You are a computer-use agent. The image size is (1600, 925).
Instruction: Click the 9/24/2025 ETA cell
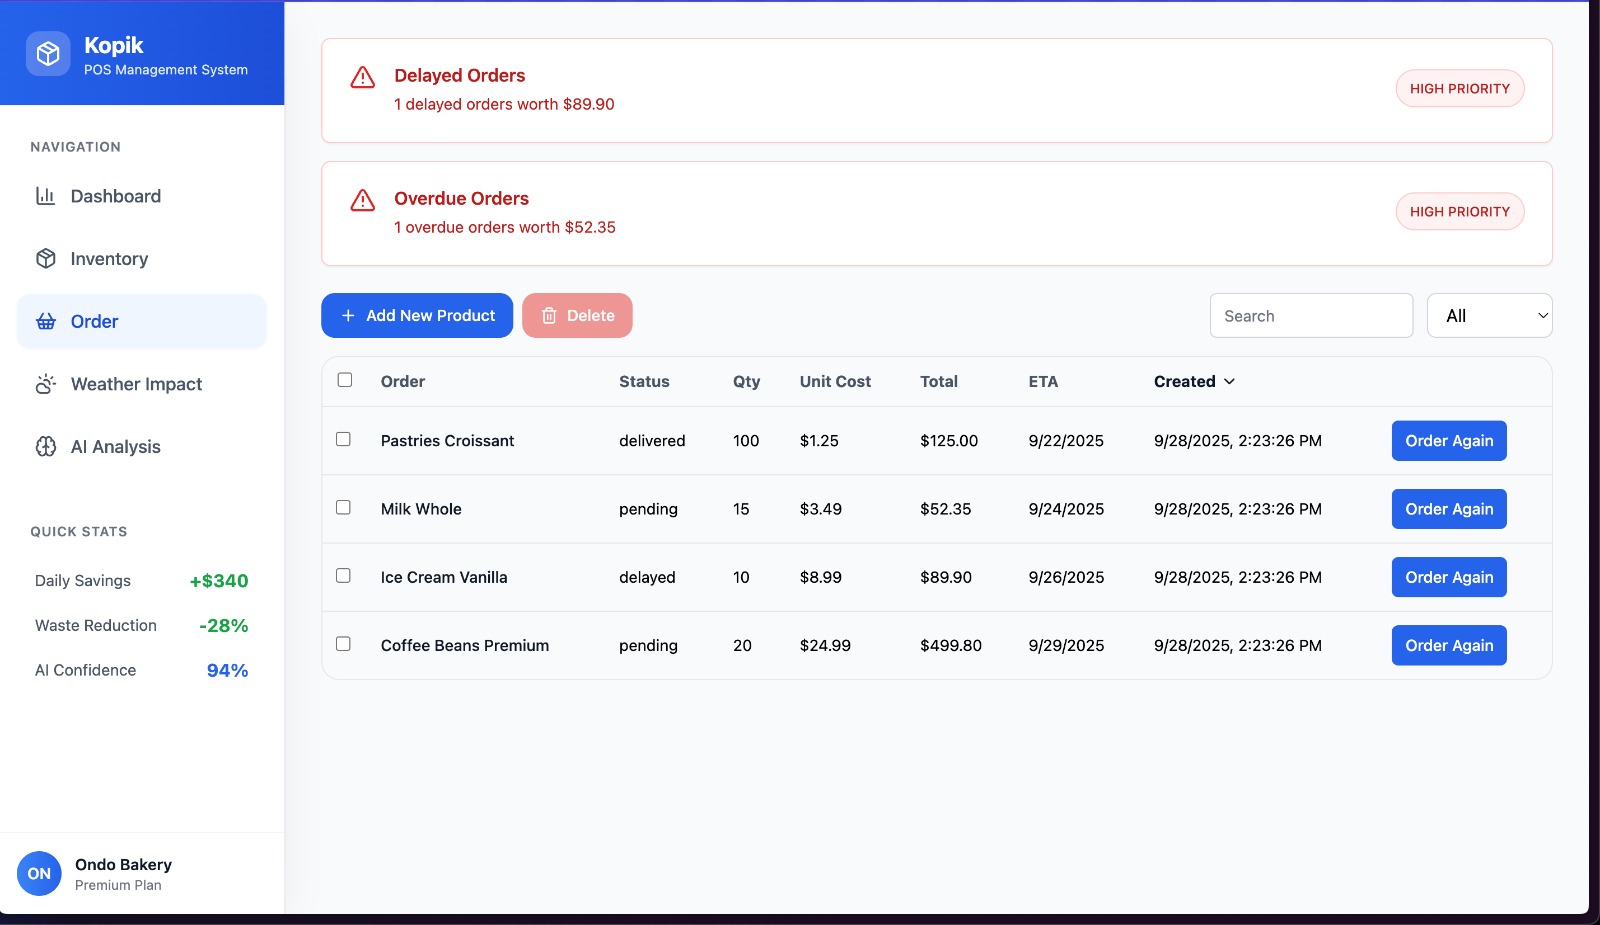(x=1066, y=509)
